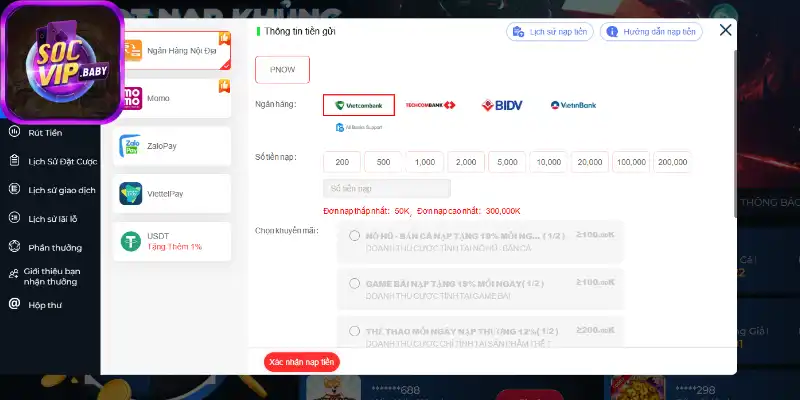Click the SOC VIP .BABY logo
Image resolution: width=800 pixels, height=400 pixels.
point(62,62)
